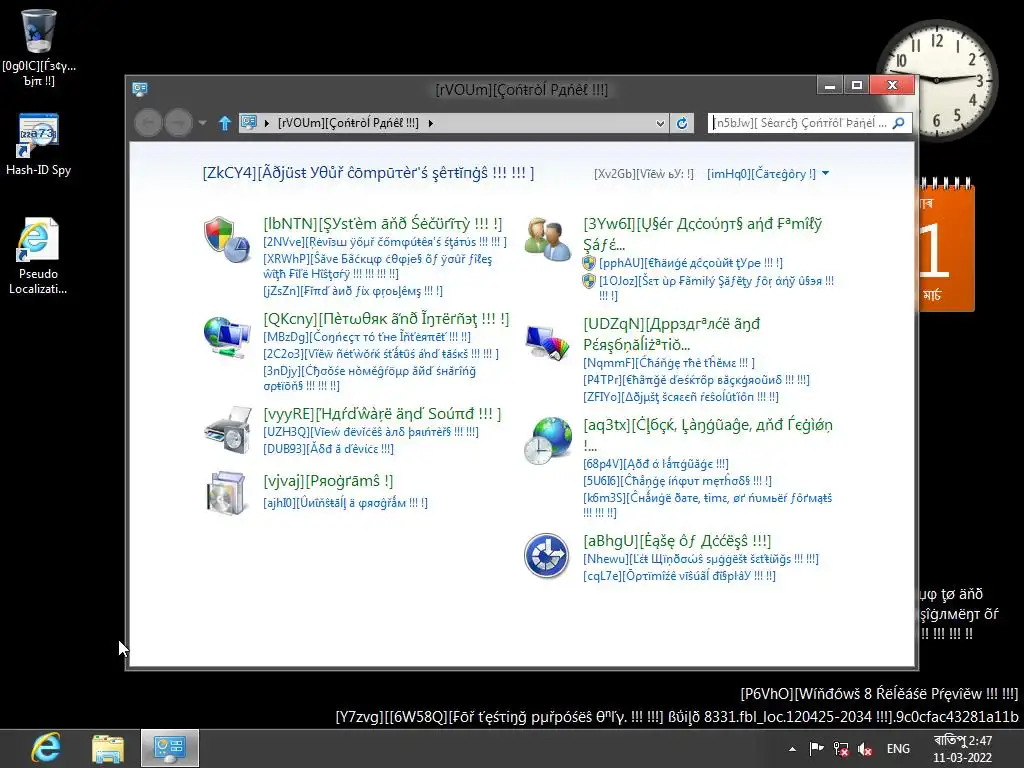Viewport: 1024px width, 768px height.
Task: Open Clock, Language, and Region heading
Action: click(x=707, y=435)
